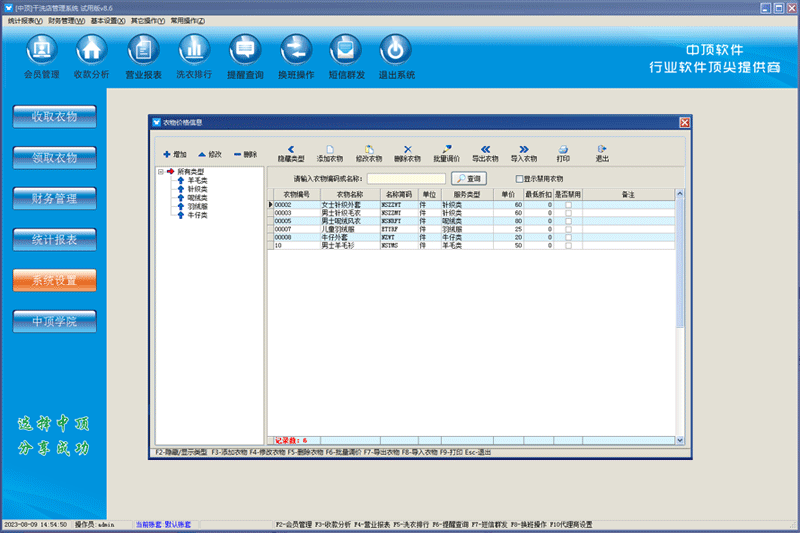The image size is (800, 533).
Task: Select 羽绒服 type in tree
Action: (x=197, y=207)
